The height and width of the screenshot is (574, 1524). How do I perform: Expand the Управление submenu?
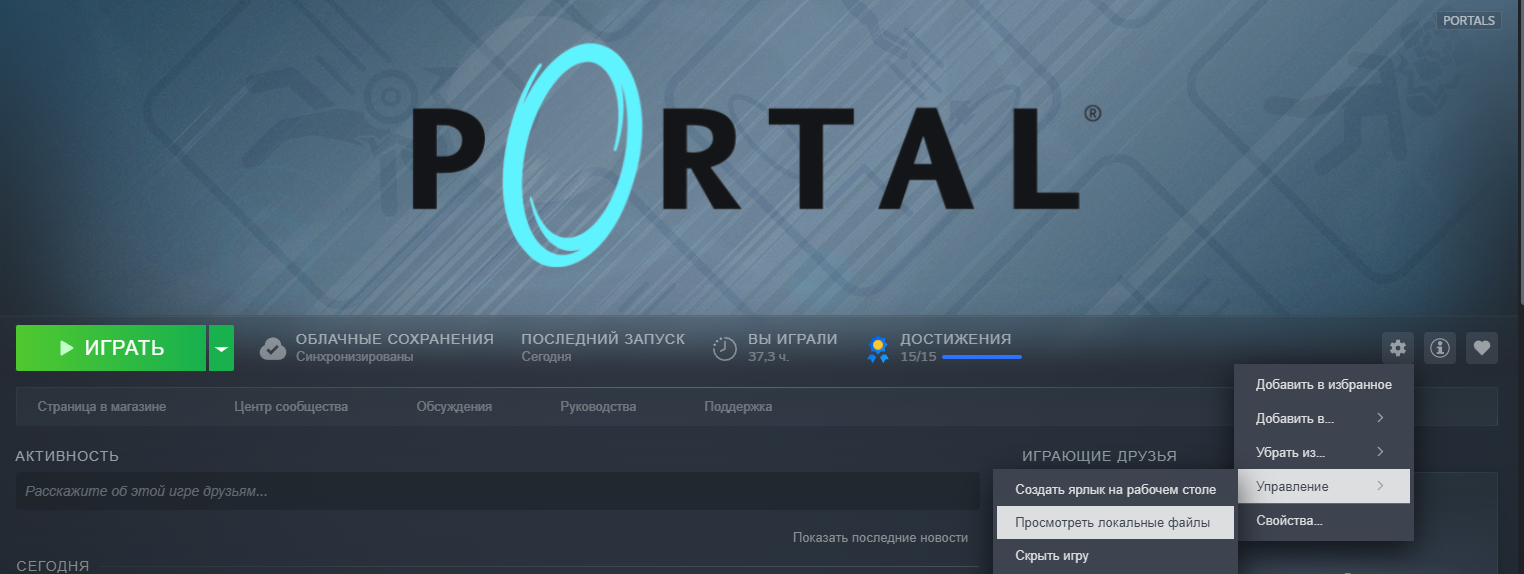pos(1324,486)
